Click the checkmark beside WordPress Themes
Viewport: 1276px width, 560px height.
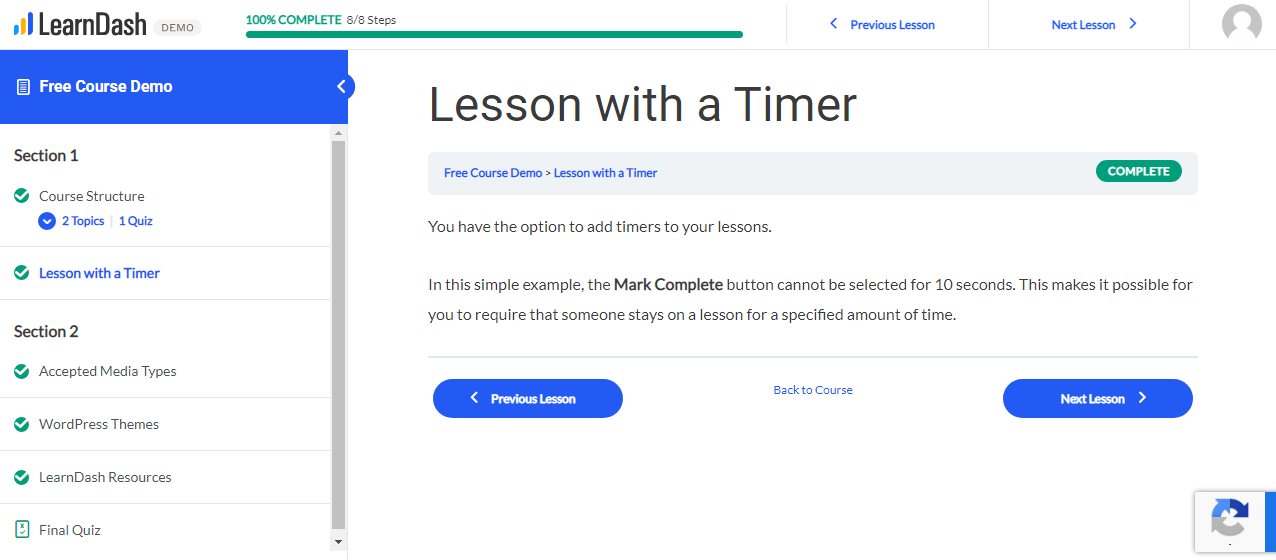(22, 424)
